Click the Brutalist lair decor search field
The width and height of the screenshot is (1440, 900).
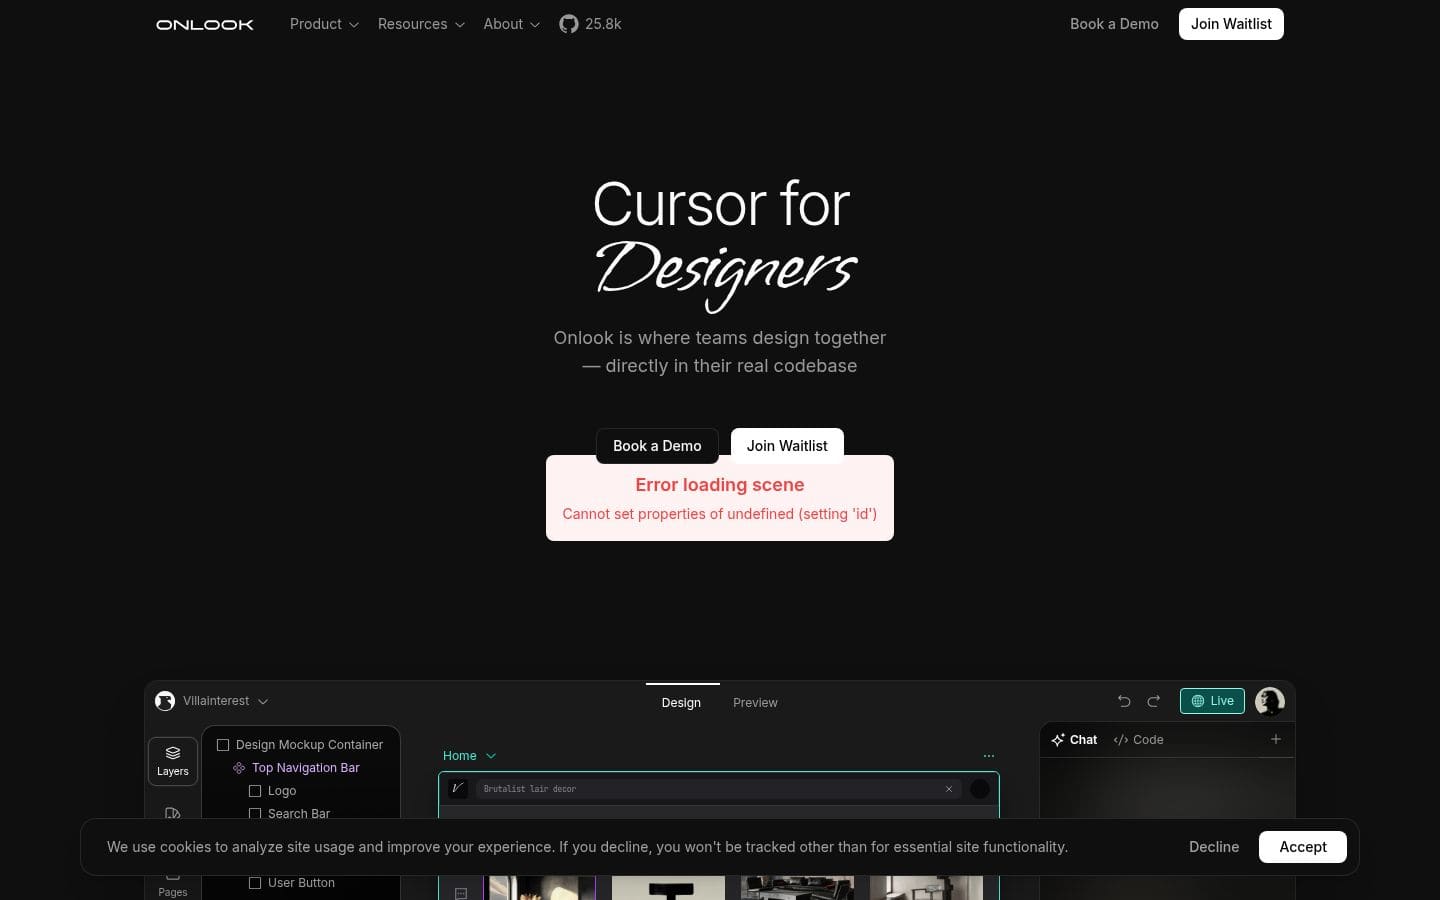click(718, 789)
